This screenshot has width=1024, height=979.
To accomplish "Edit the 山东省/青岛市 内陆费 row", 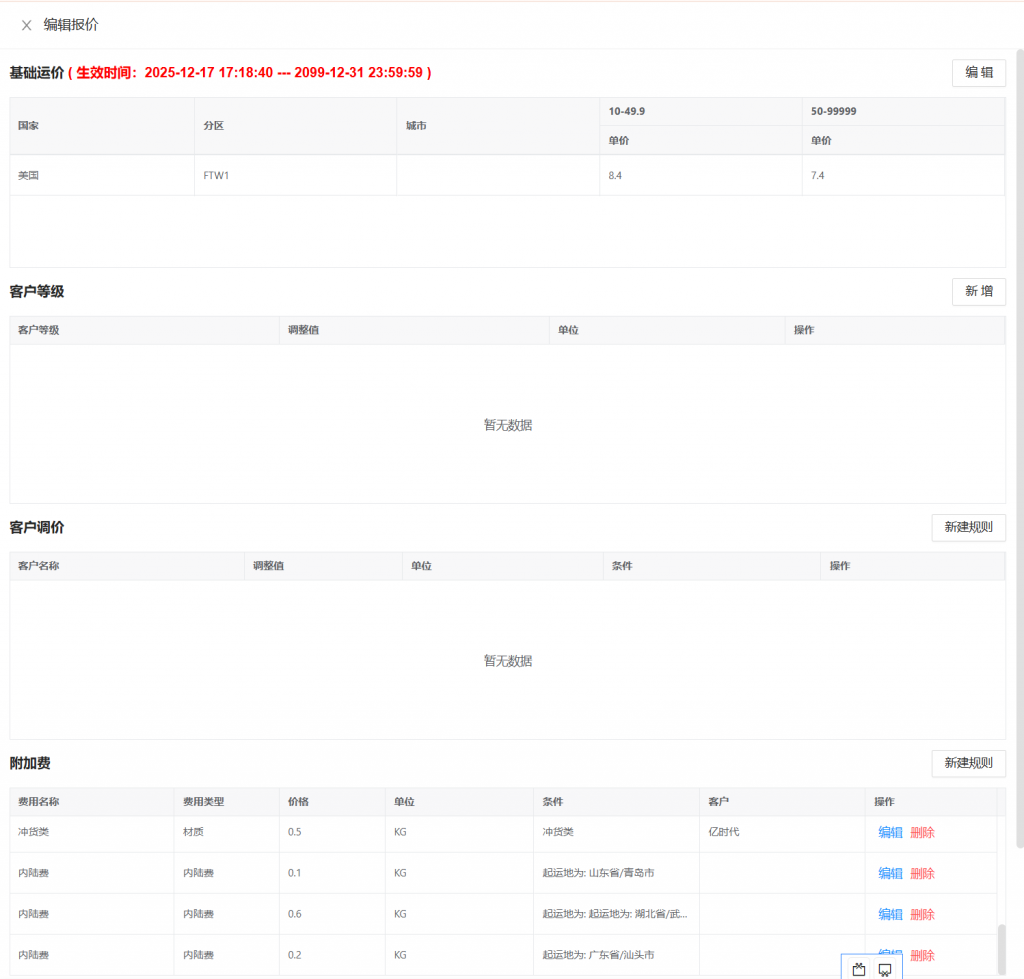I will point(890,873).
